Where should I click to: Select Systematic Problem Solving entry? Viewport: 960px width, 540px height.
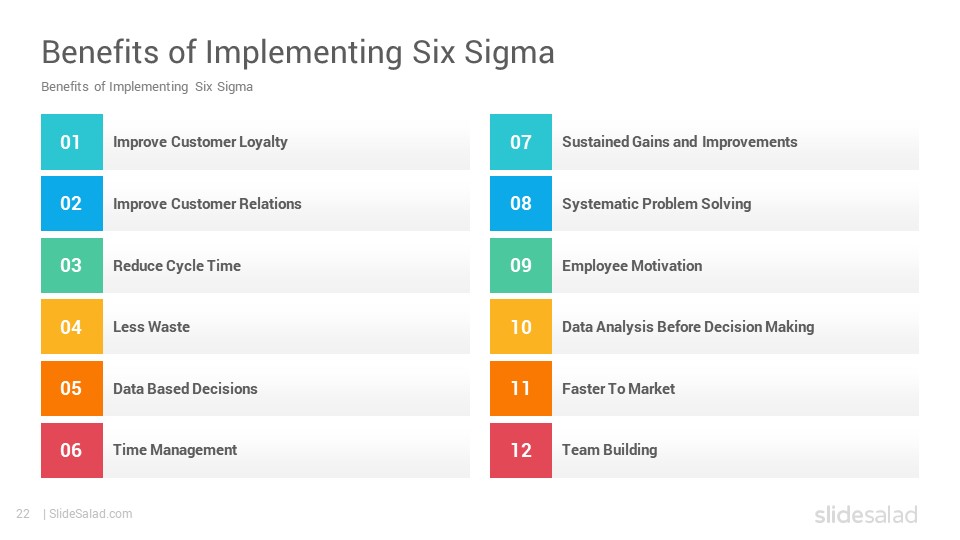tap(656, 204)
